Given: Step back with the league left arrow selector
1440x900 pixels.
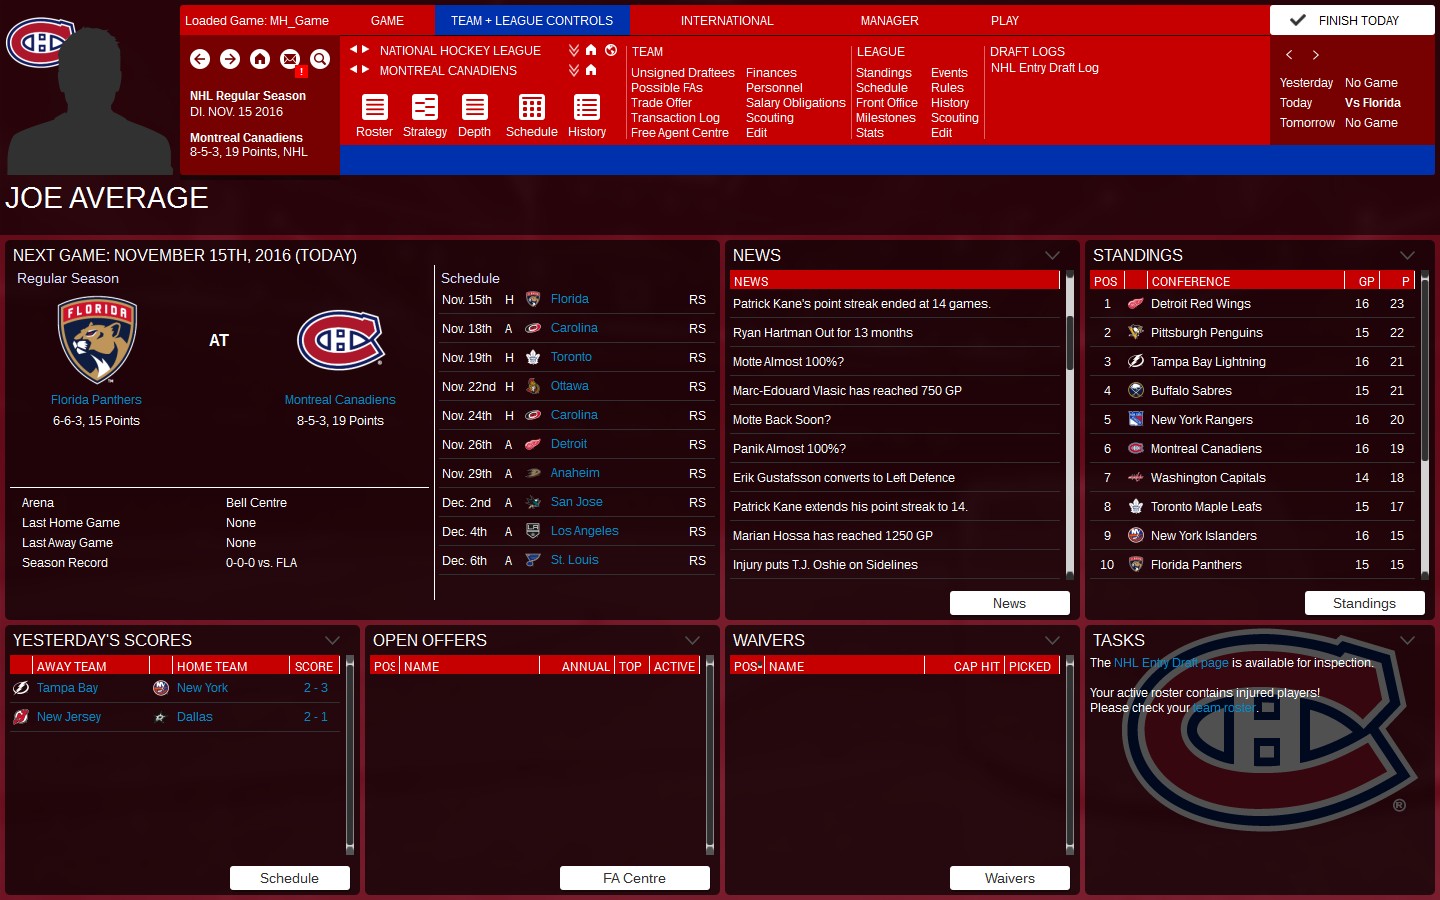Looking at the screenshot, I should pos(352,50).
